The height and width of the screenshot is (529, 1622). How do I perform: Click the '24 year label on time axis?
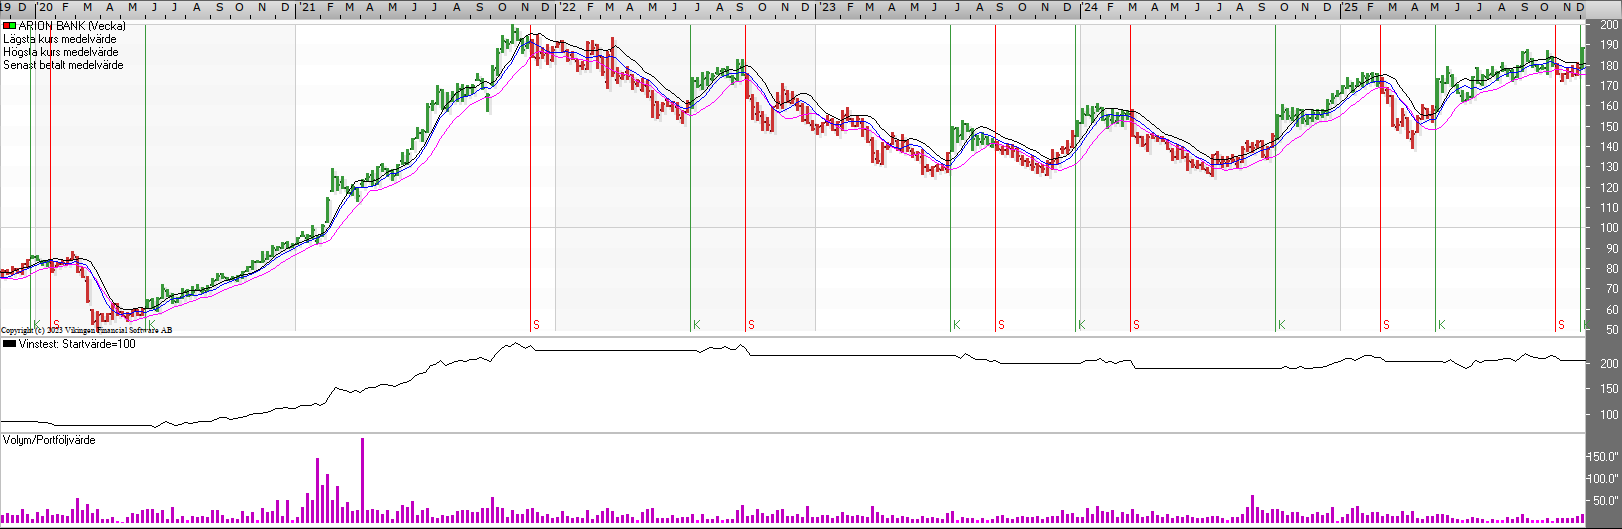tap(1089, 7)
